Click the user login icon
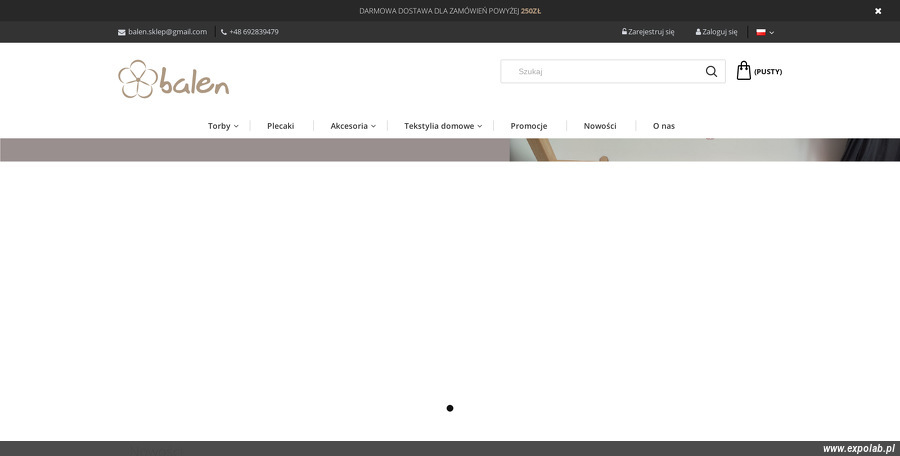Image resolution: width=900 pixels, height=456 pixels. [x=698, y=32]
